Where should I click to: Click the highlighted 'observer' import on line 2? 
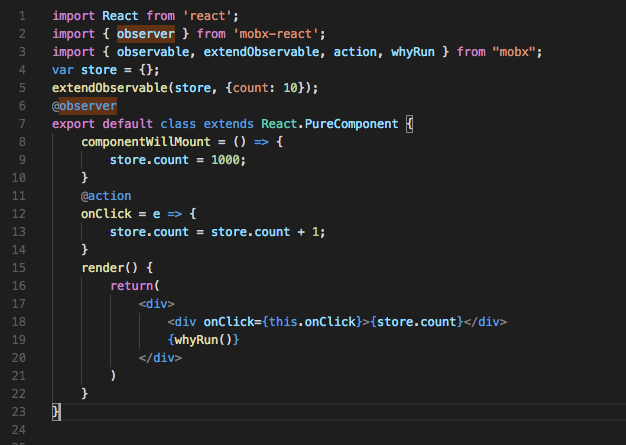[x=146, y=34]
